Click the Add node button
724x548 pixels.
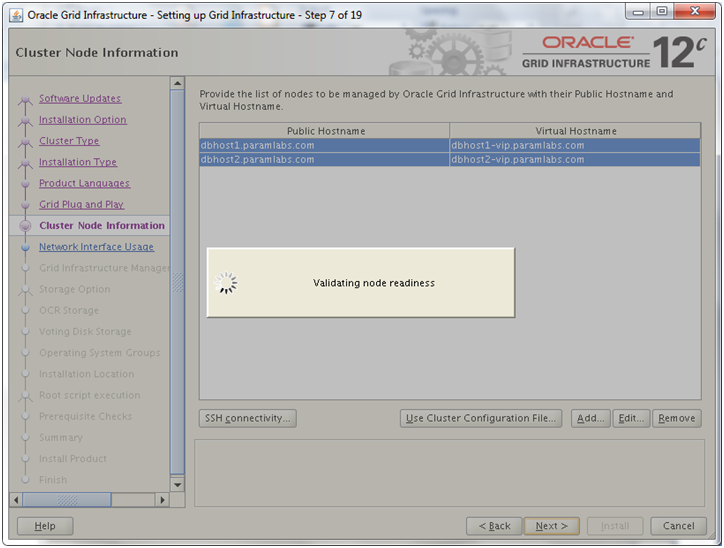(591, 418)
